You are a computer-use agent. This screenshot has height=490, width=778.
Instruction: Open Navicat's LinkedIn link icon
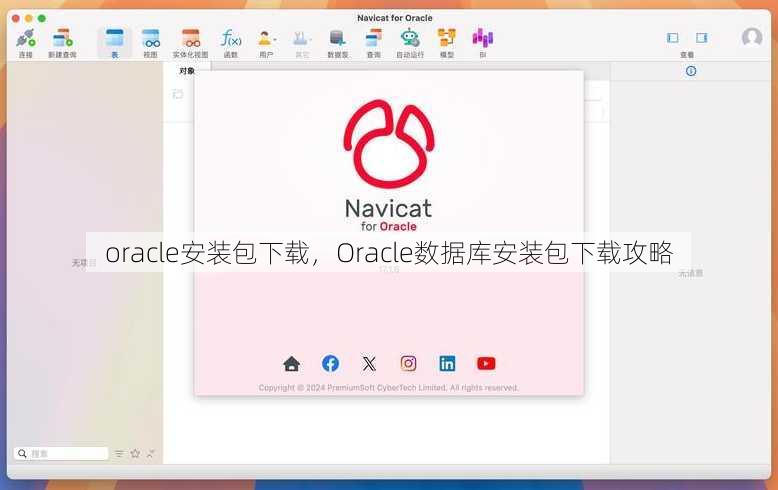(x=447, y=364)
